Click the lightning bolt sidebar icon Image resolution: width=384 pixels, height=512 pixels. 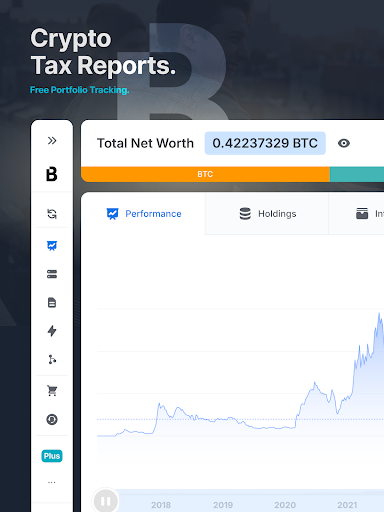[x=52, y=331]
